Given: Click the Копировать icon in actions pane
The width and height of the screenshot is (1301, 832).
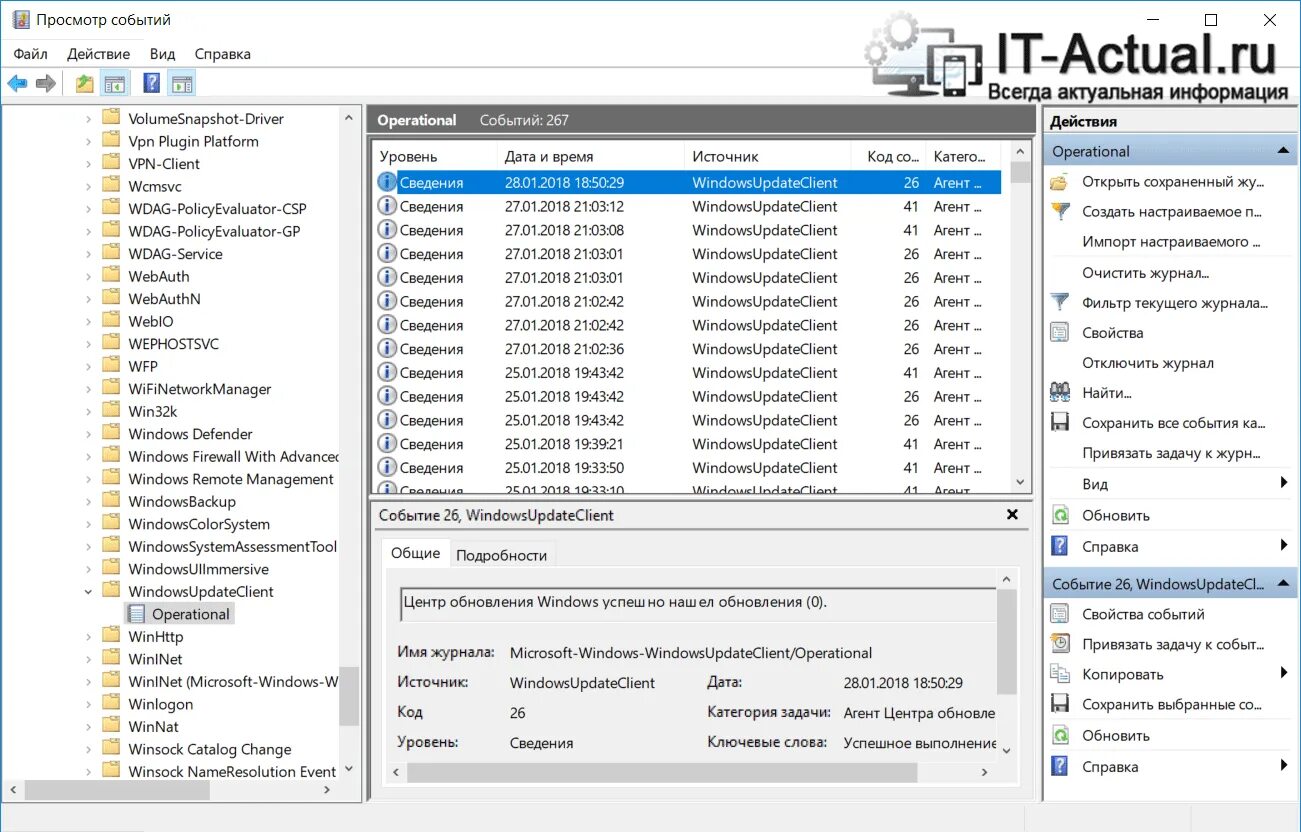Looking at the screenshot, I should pyautogui.click(x=1060, y=674).
